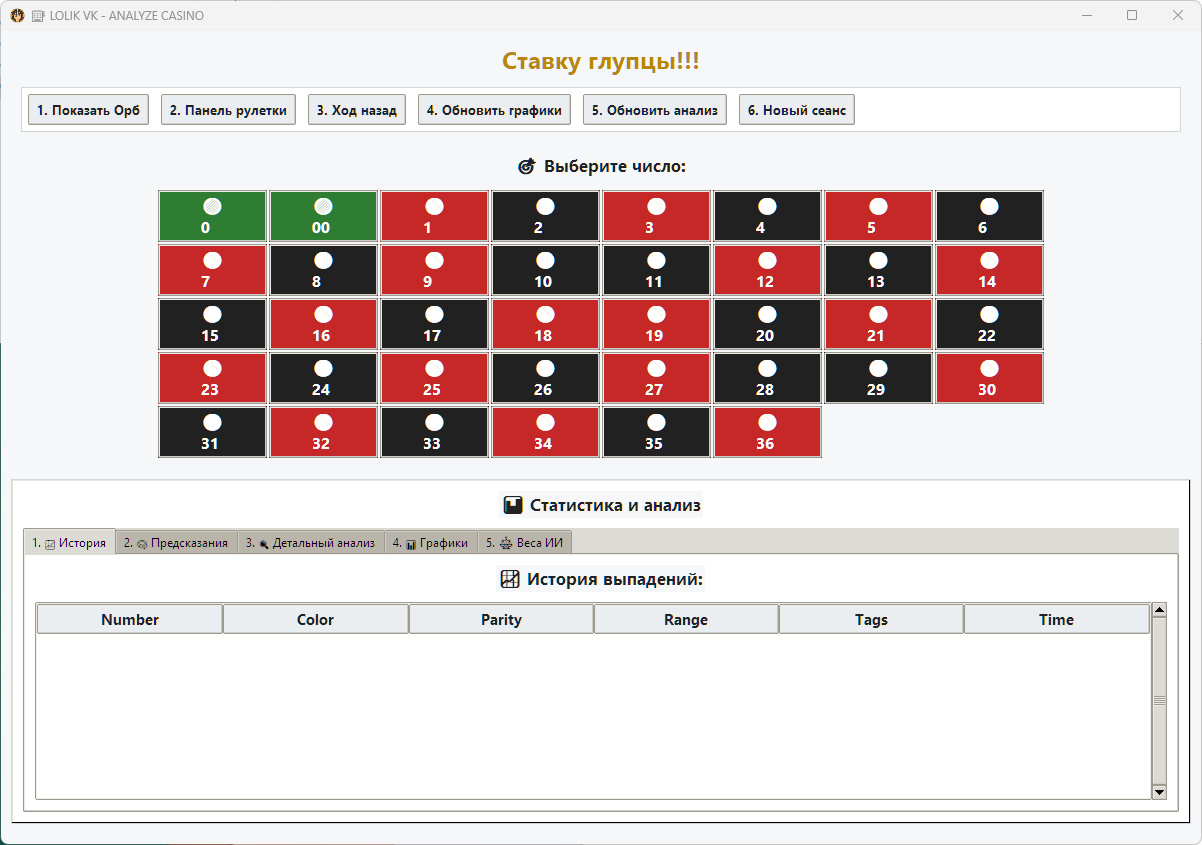The height and width of the screenshot is (845, 1202).
Task: Click the history scrollbar up arrow
Action: pyautogui.click(x=1160, y=610)
